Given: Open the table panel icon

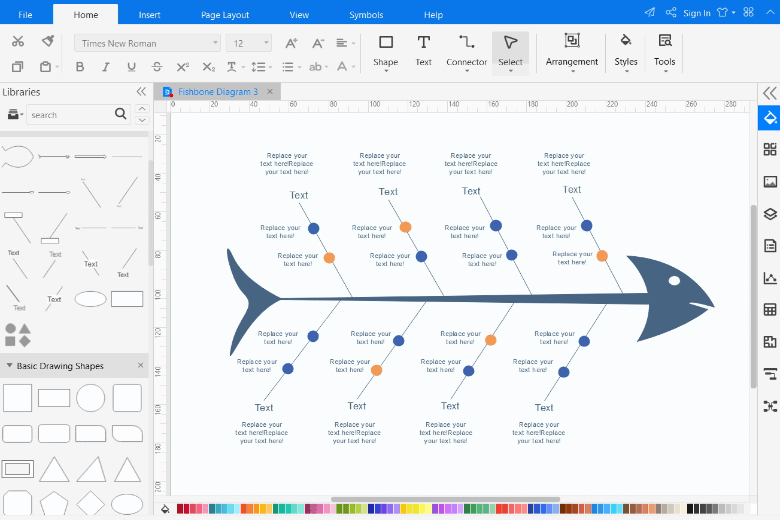Looking at the screenshot, I should (x=770, y=310).
